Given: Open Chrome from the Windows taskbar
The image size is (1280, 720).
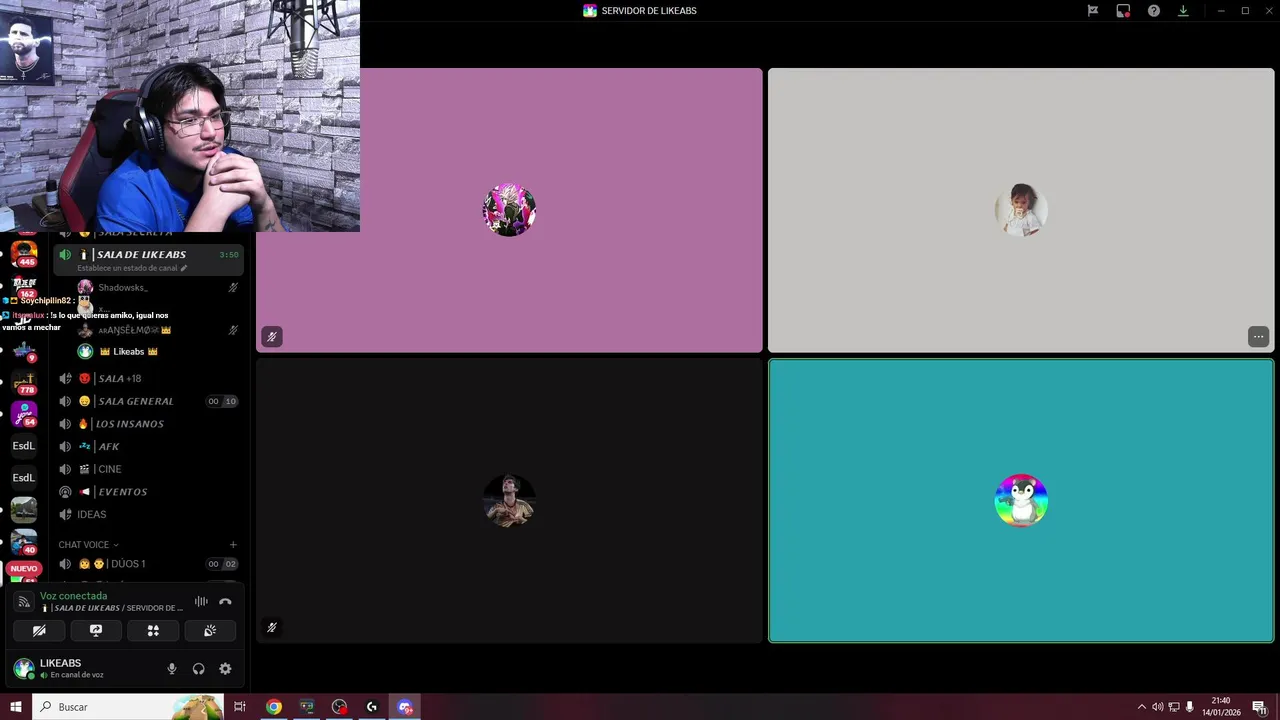Looking at the screenshot, I should tap(273, 707).
